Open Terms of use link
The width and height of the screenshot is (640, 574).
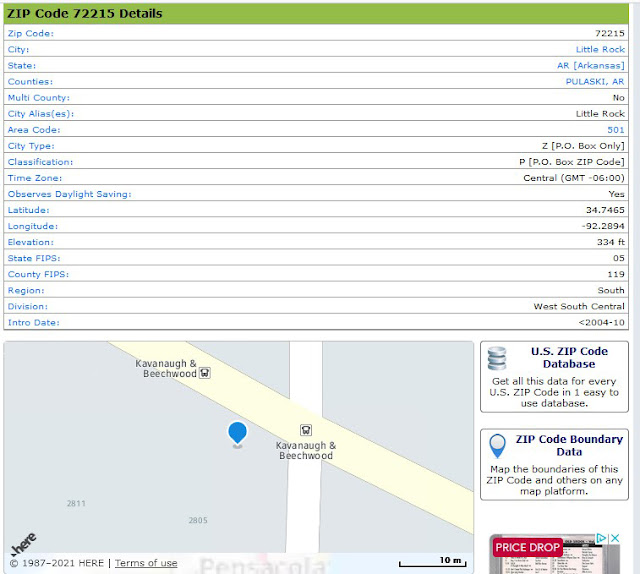146,563
